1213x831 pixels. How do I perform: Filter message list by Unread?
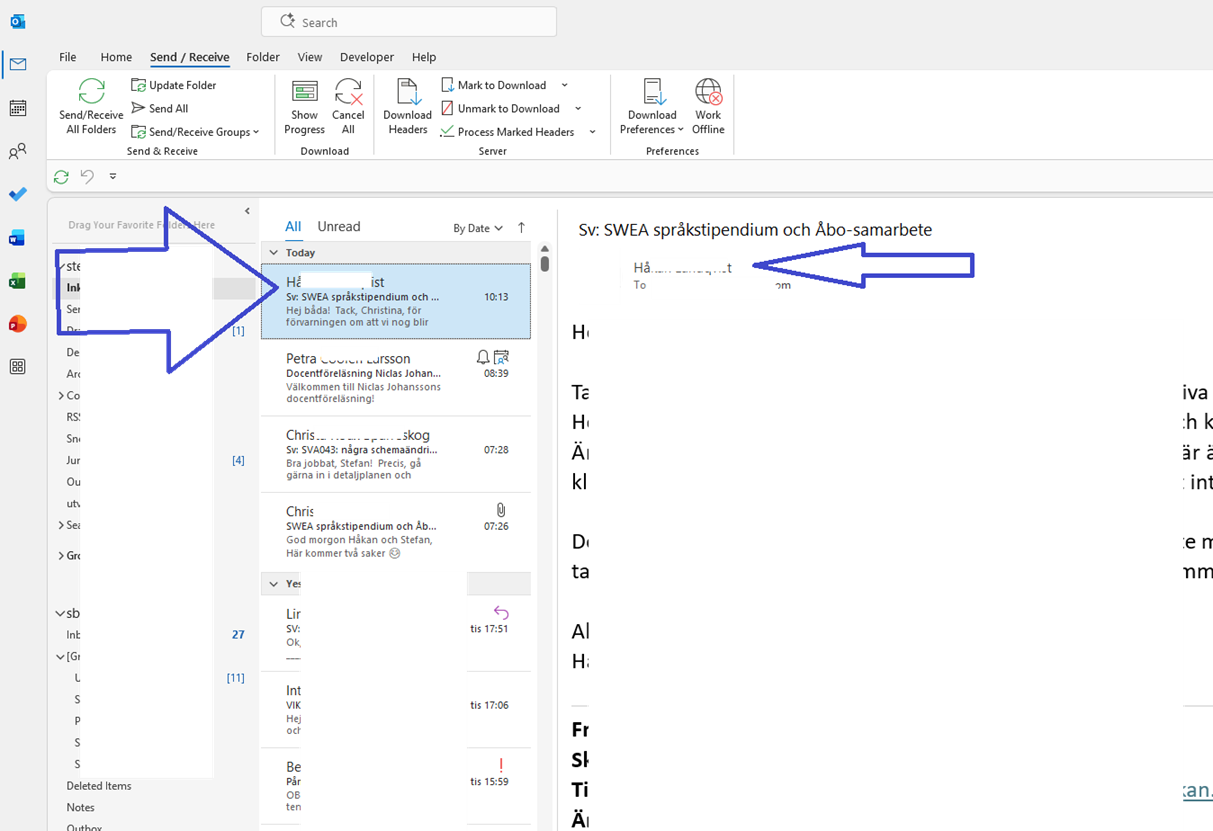click(339, 227)
